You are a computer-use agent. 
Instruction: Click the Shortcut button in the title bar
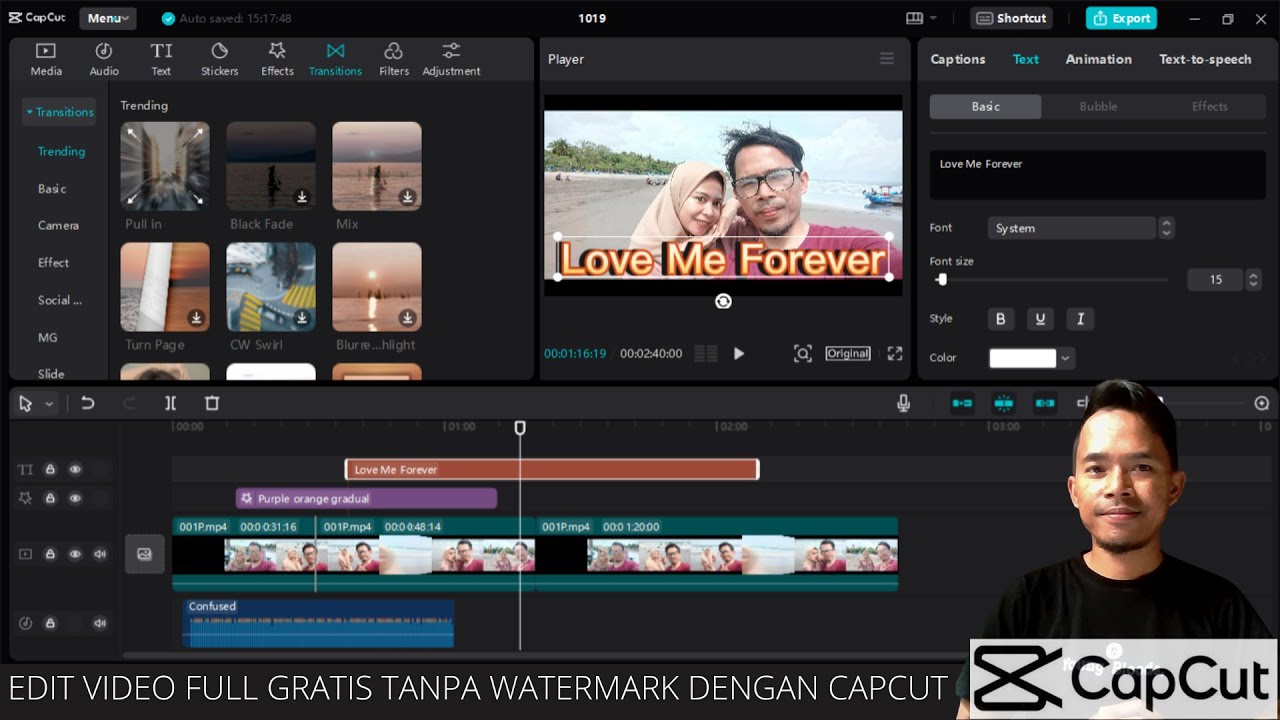click(1010, 17)
